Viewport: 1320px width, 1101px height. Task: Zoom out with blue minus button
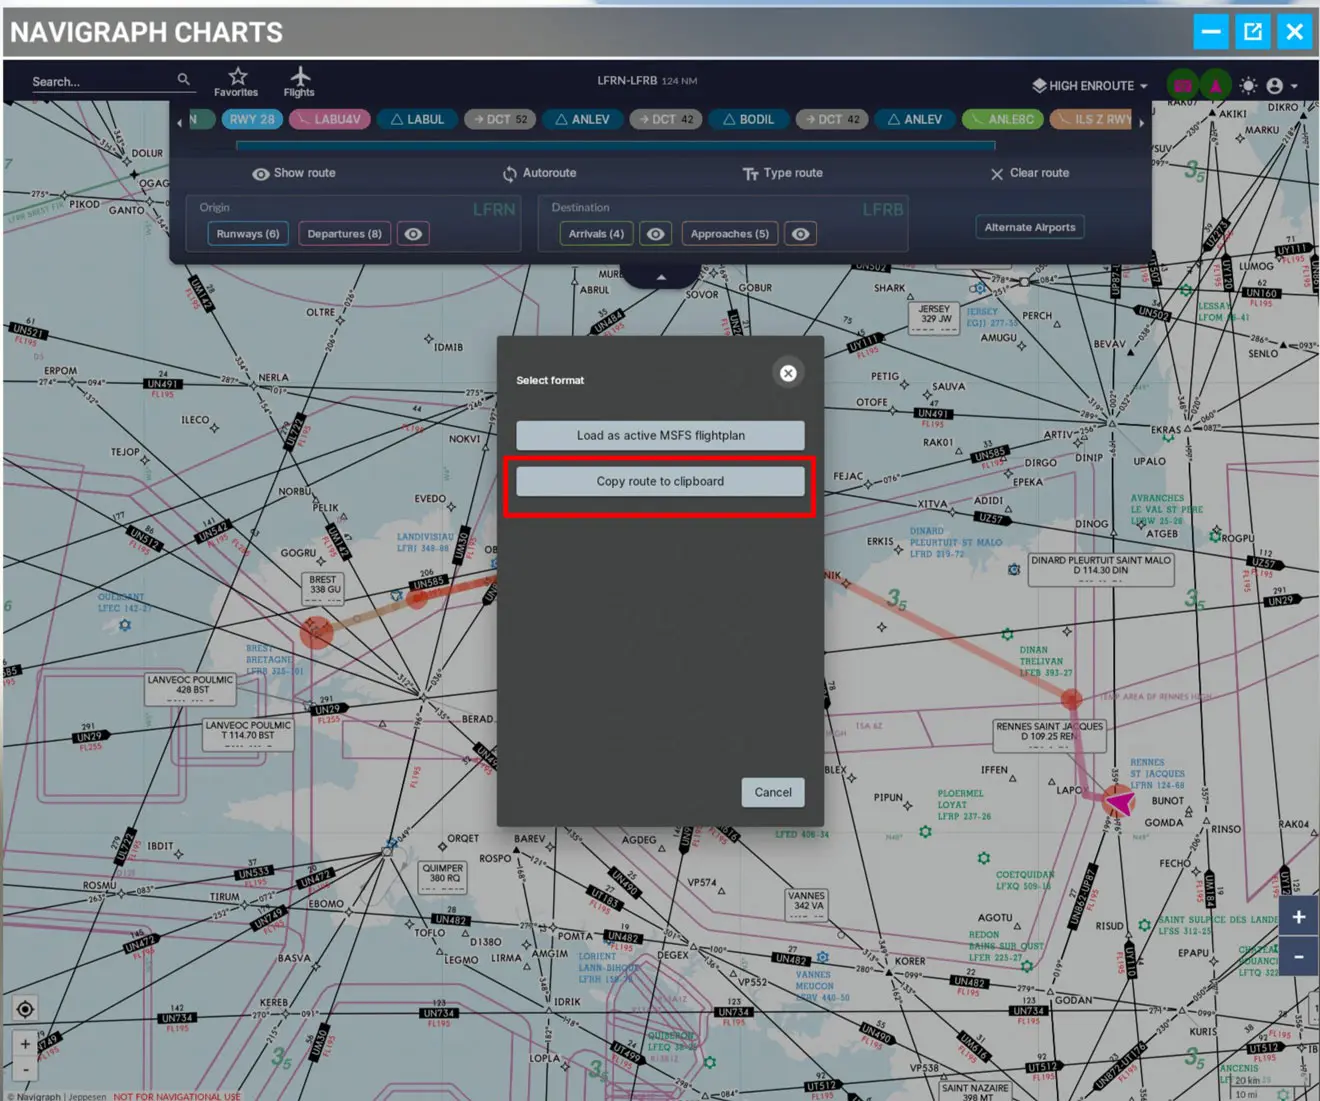coord(1298,956)
